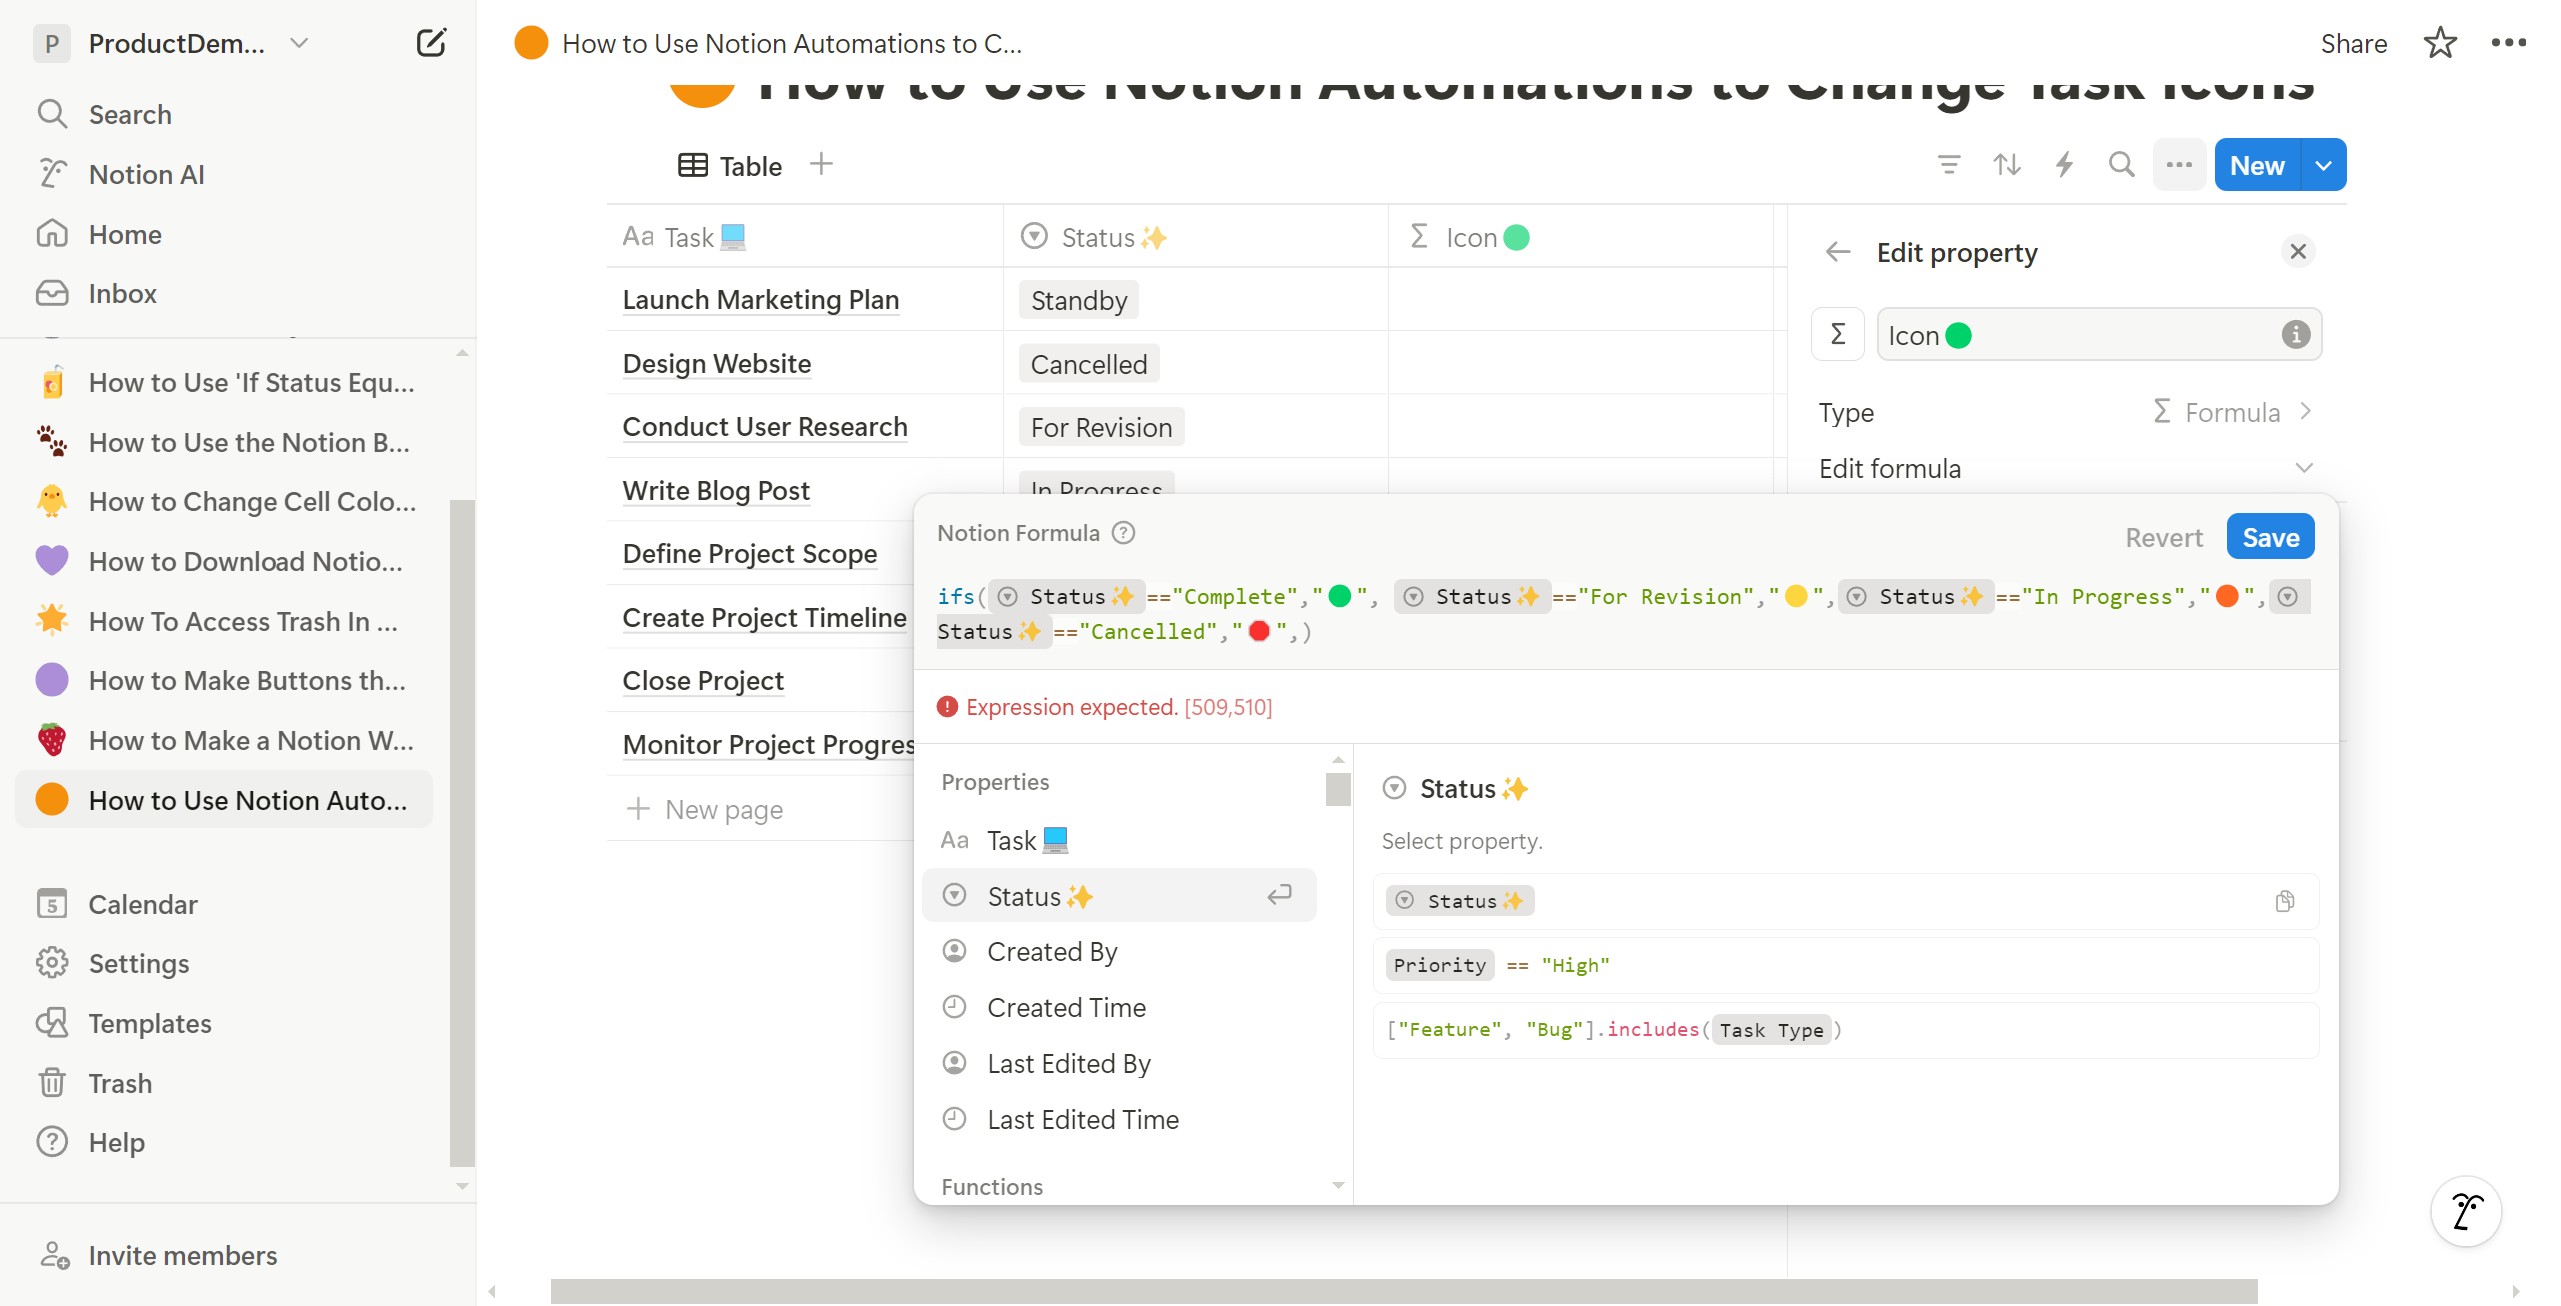The image size is (2561, 1306).
Task: Go back from Edit property panel
Action: point(1838,252)
